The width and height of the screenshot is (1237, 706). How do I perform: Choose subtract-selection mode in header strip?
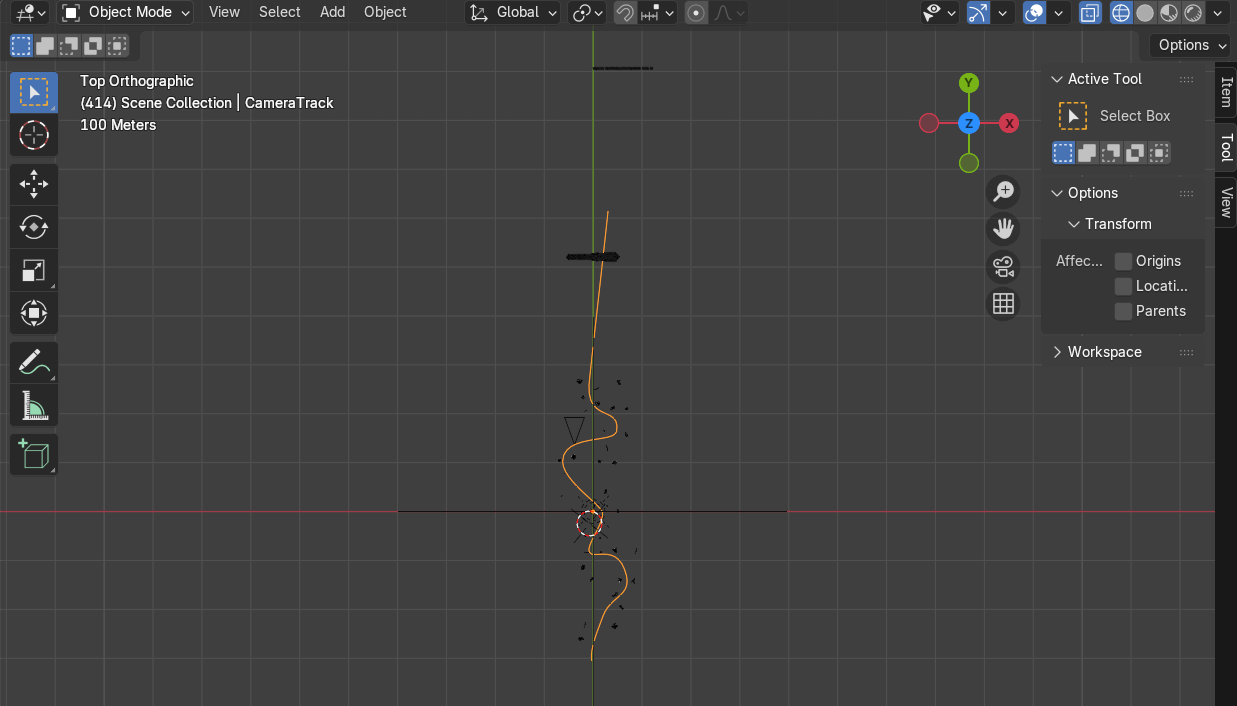pyautogui.click(x=70, y=46)
